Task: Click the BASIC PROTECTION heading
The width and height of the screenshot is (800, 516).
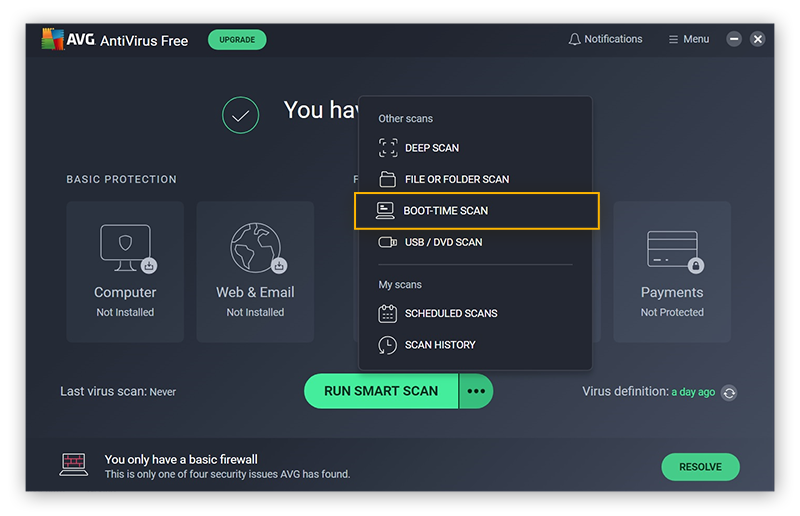Action: point(121,179)
